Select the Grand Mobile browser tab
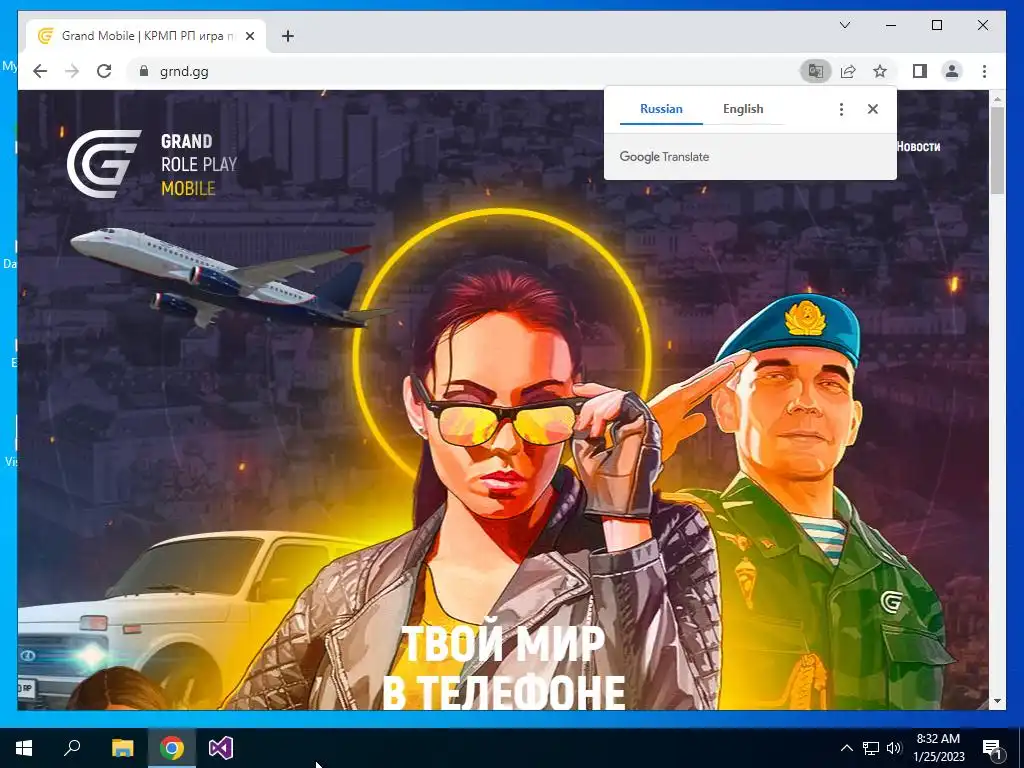This screenshot has height=768, width=1024. coord(146,36)
